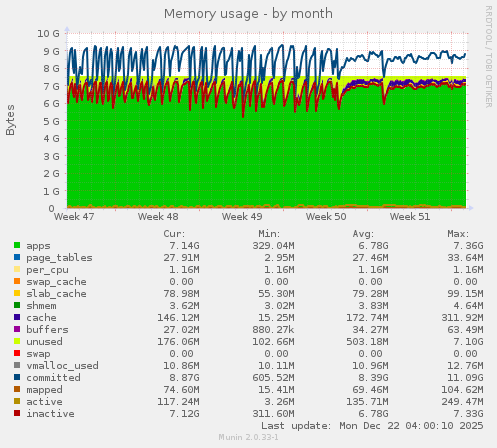497x448 pixels.
Task: Click the committed navy legend swatch
Action: click(x=17, y=377)
